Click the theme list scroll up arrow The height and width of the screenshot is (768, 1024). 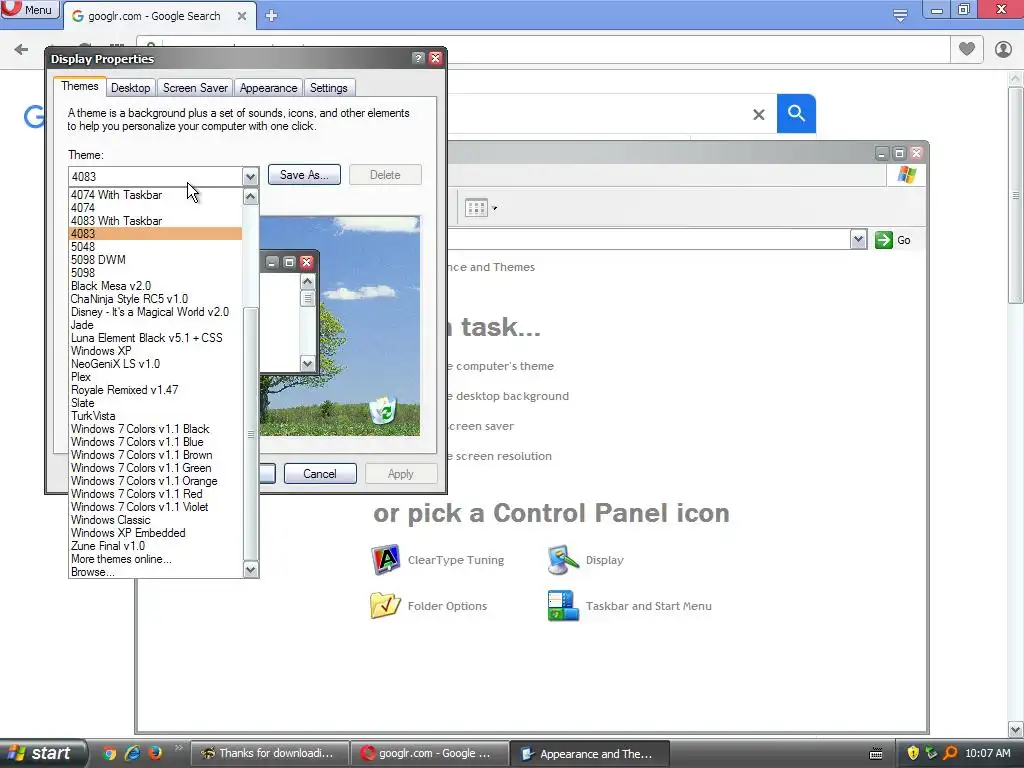[x=250, y=196]
